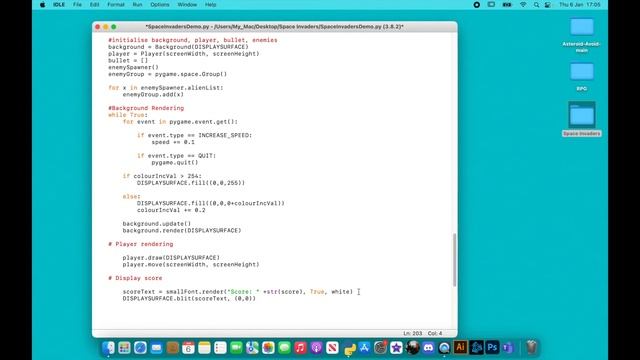Open Launchpad in the dock
Image resolution: width=640 pixels, height=360 pixels.
point(124,348)
